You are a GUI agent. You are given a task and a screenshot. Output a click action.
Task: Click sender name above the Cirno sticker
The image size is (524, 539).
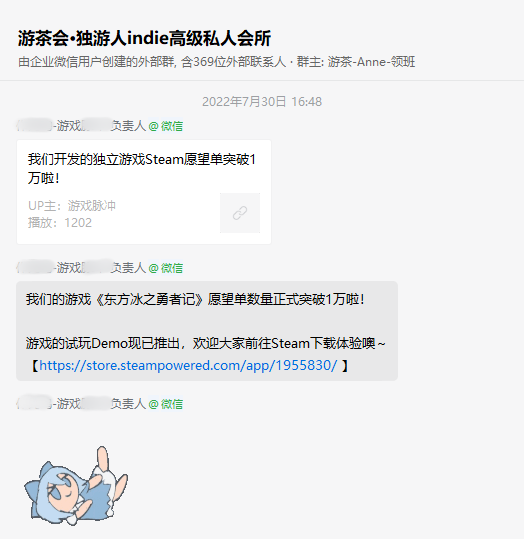tap(81, 404)
